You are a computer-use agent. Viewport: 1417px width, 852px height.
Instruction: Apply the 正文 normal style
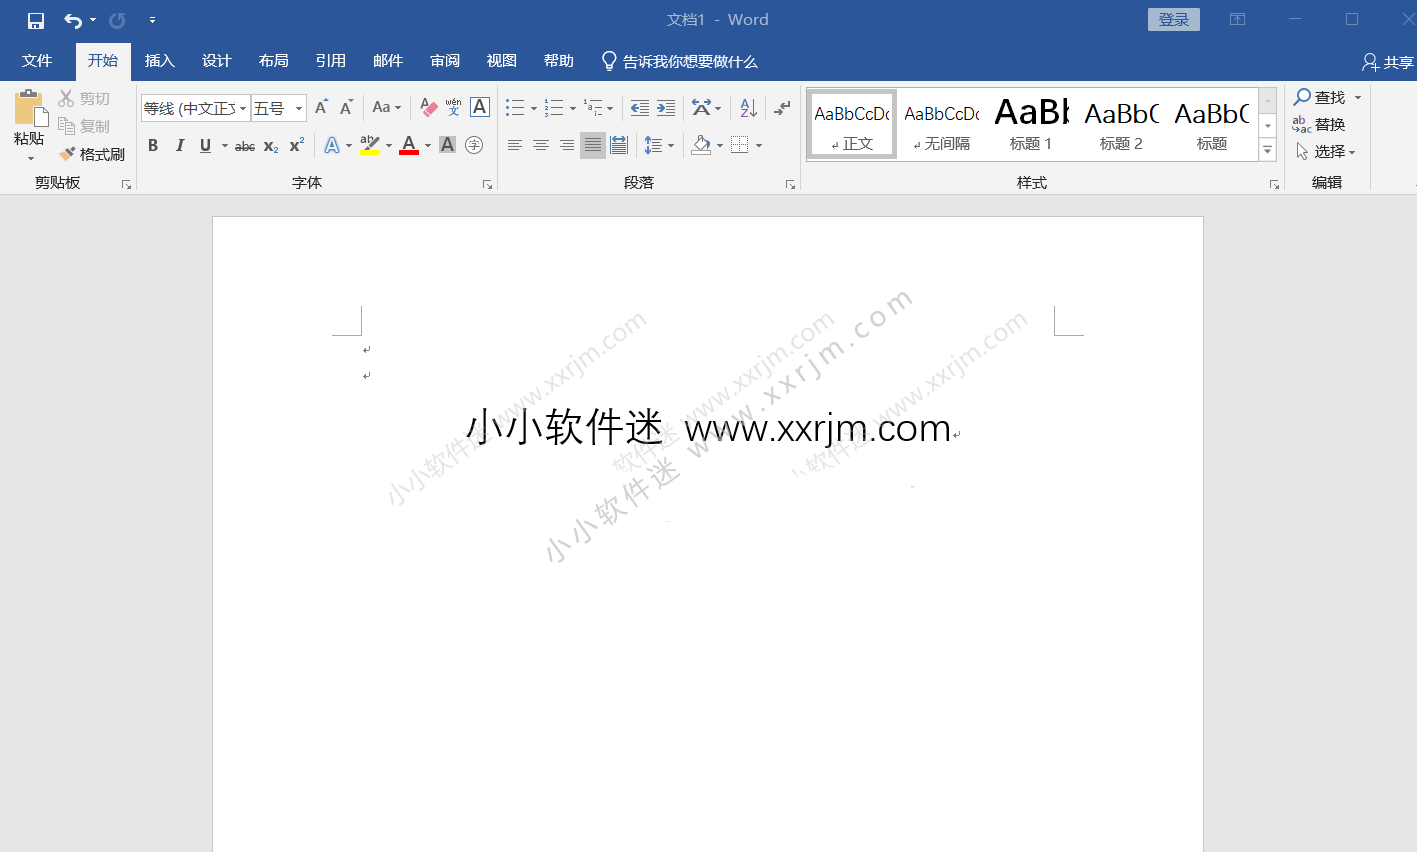click(852, 124)
